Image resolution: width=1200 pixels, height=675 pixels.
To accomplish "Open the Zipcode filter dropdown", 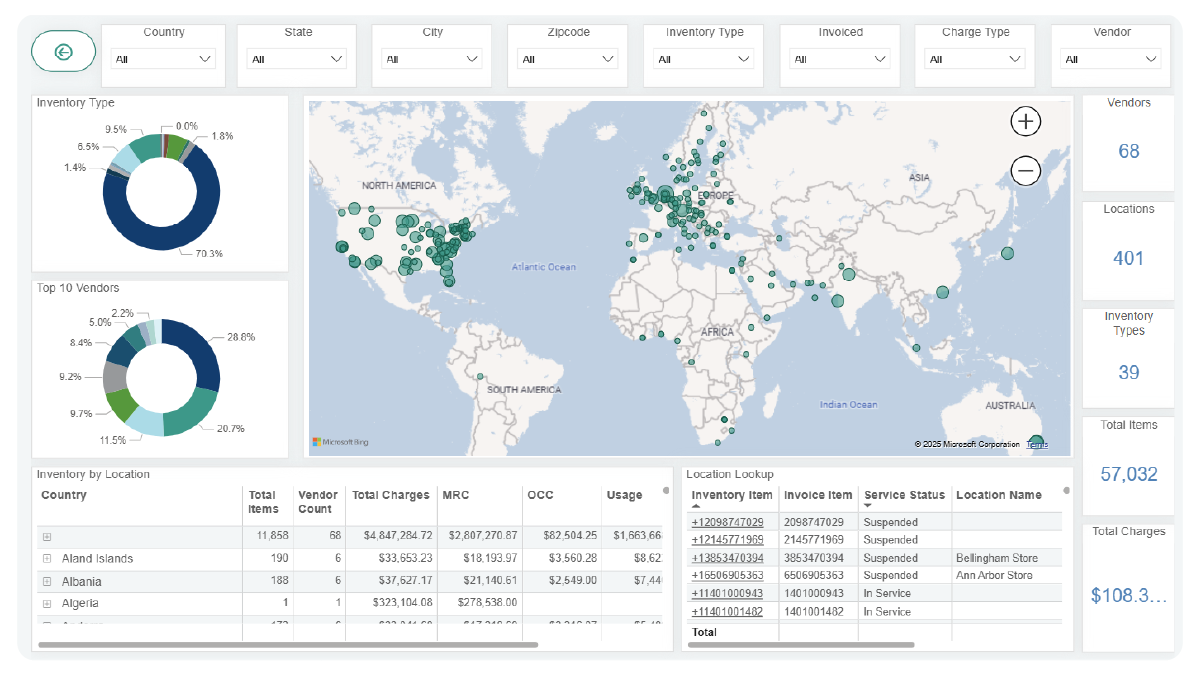I will point(569,59).
